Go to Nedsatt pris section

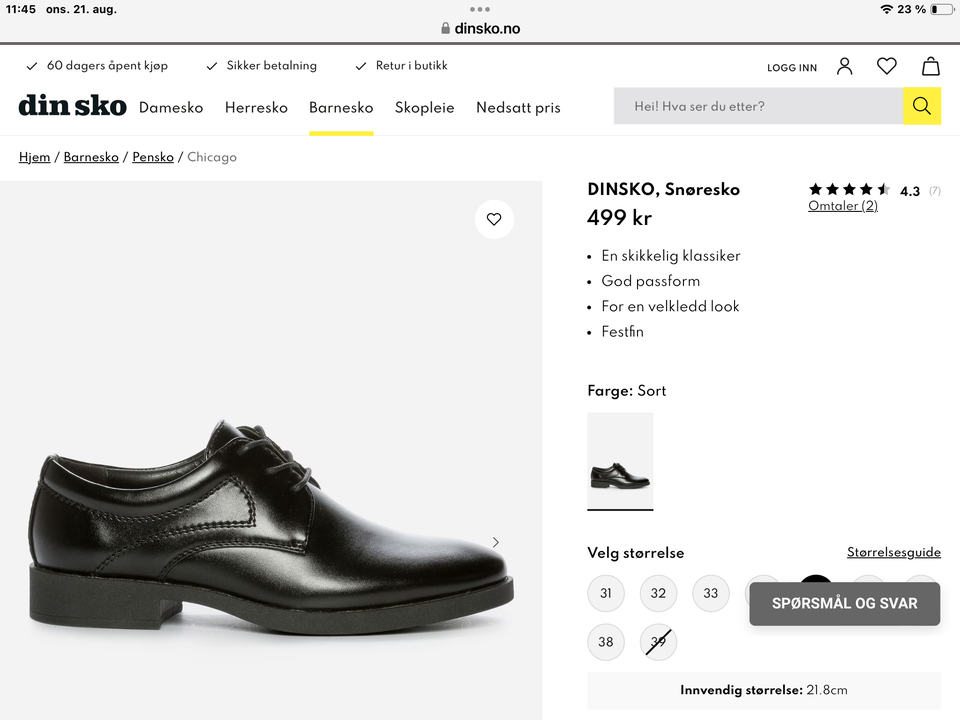click(x=518, y=108)
